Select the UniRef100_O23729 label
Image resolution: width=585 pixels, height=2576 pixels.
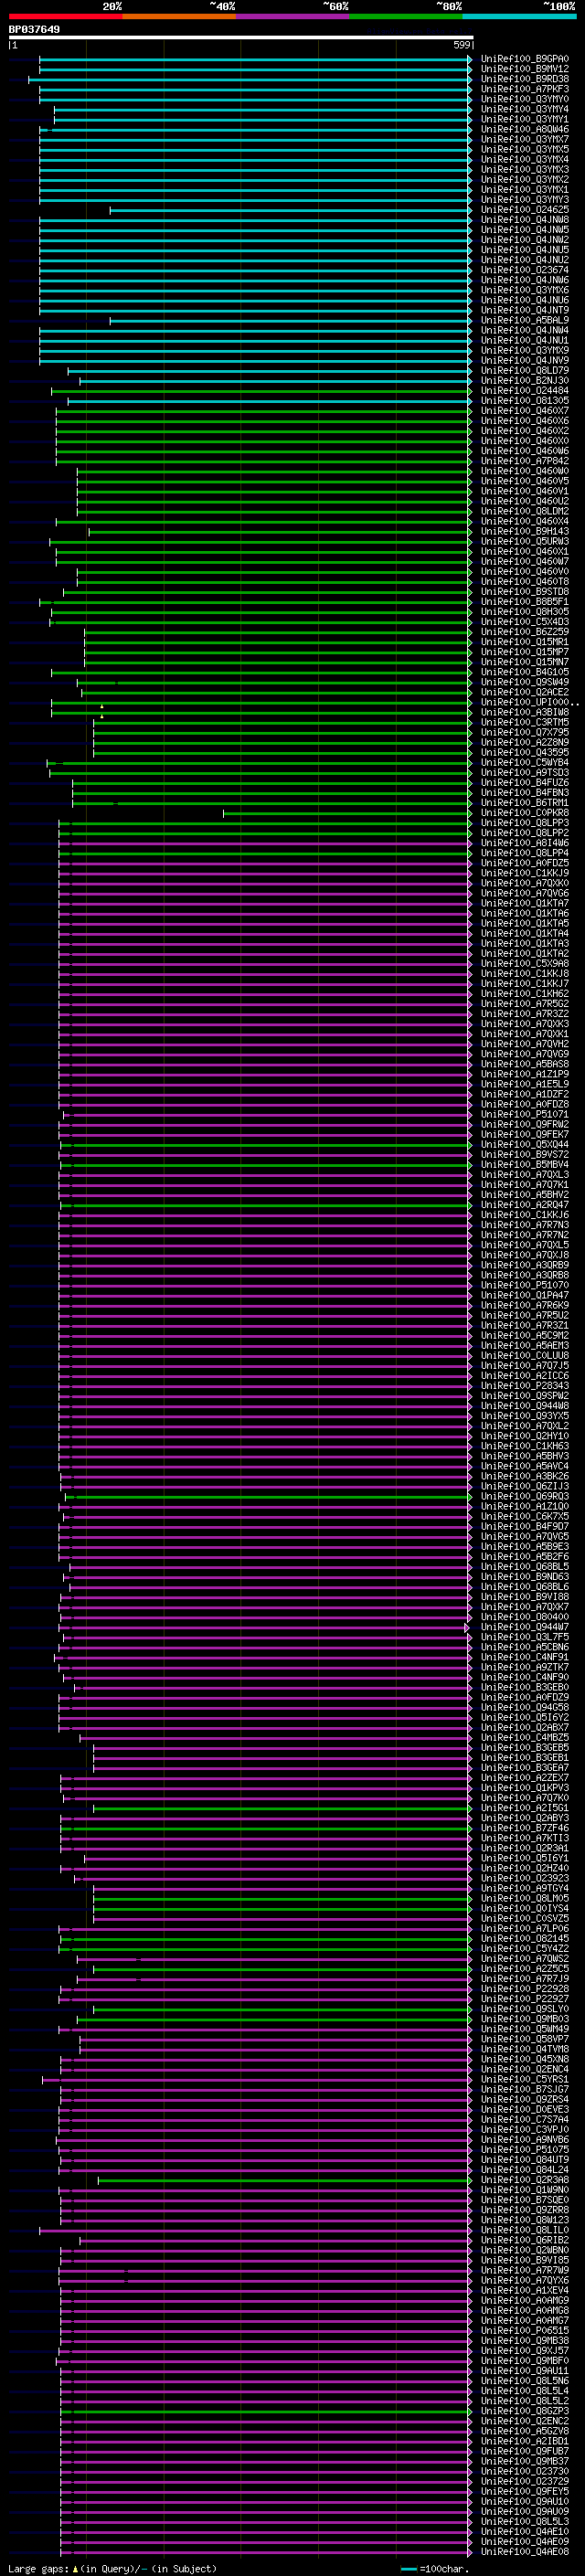[x=525, y=2481]
